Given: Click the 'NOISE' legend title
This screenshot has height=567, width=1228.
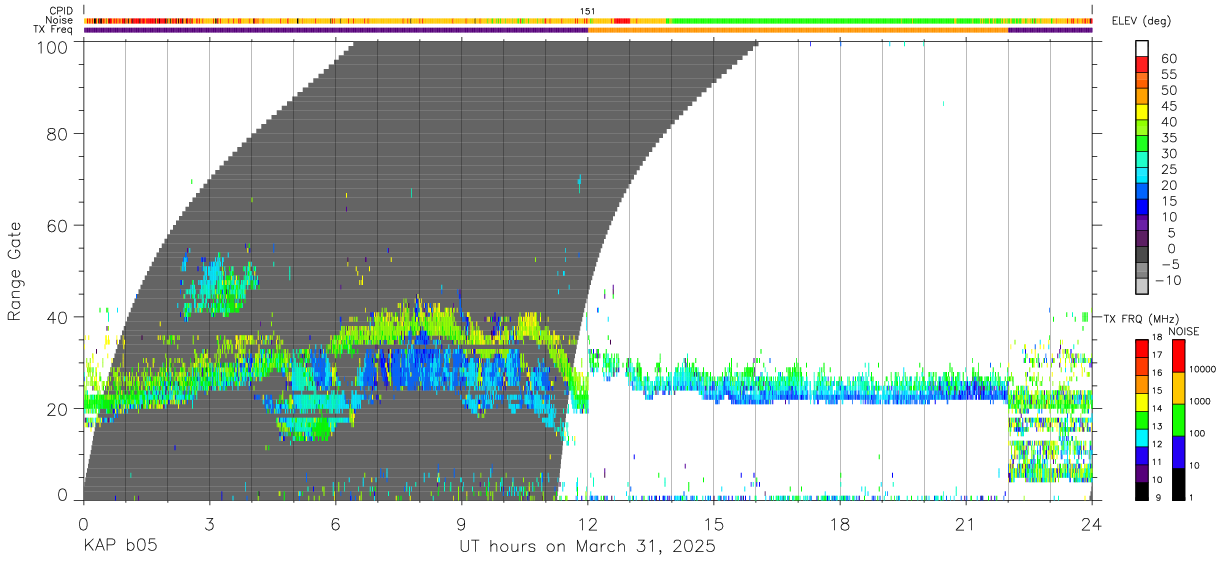Looking at the screenshot, I should [1183, 331].
